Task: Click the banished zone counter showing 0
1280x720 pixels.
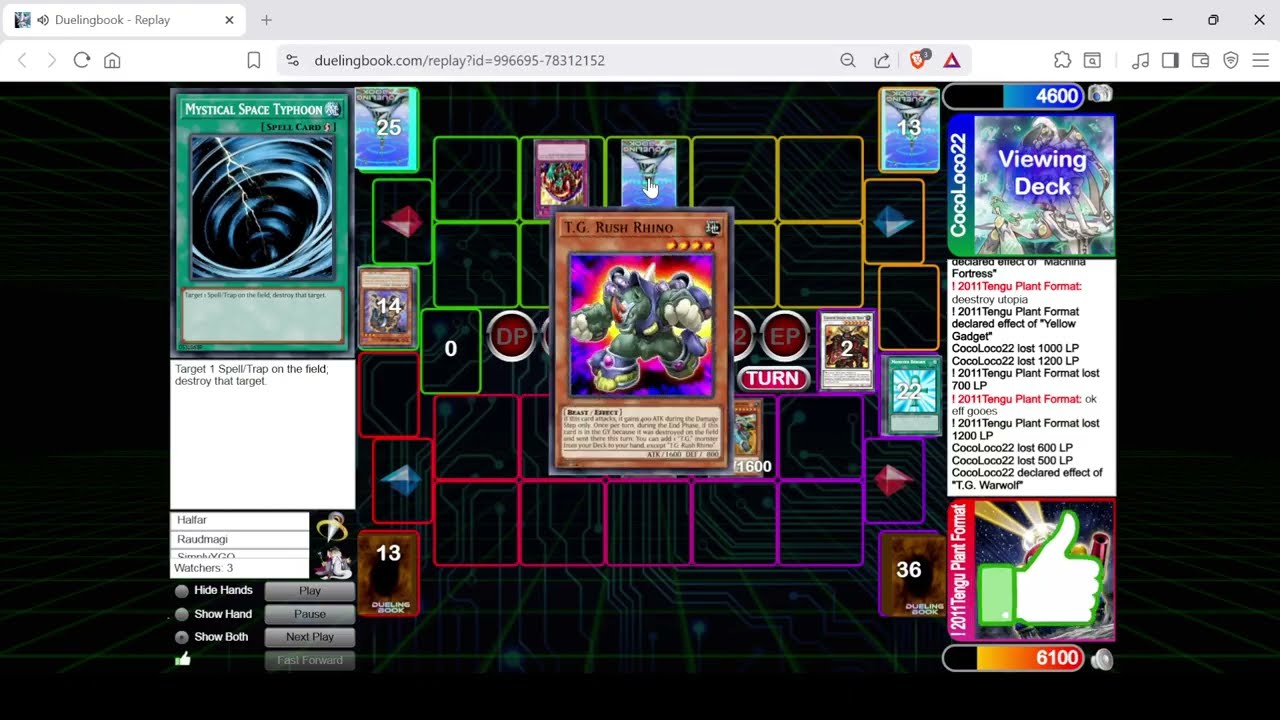Action: point(451,349)
